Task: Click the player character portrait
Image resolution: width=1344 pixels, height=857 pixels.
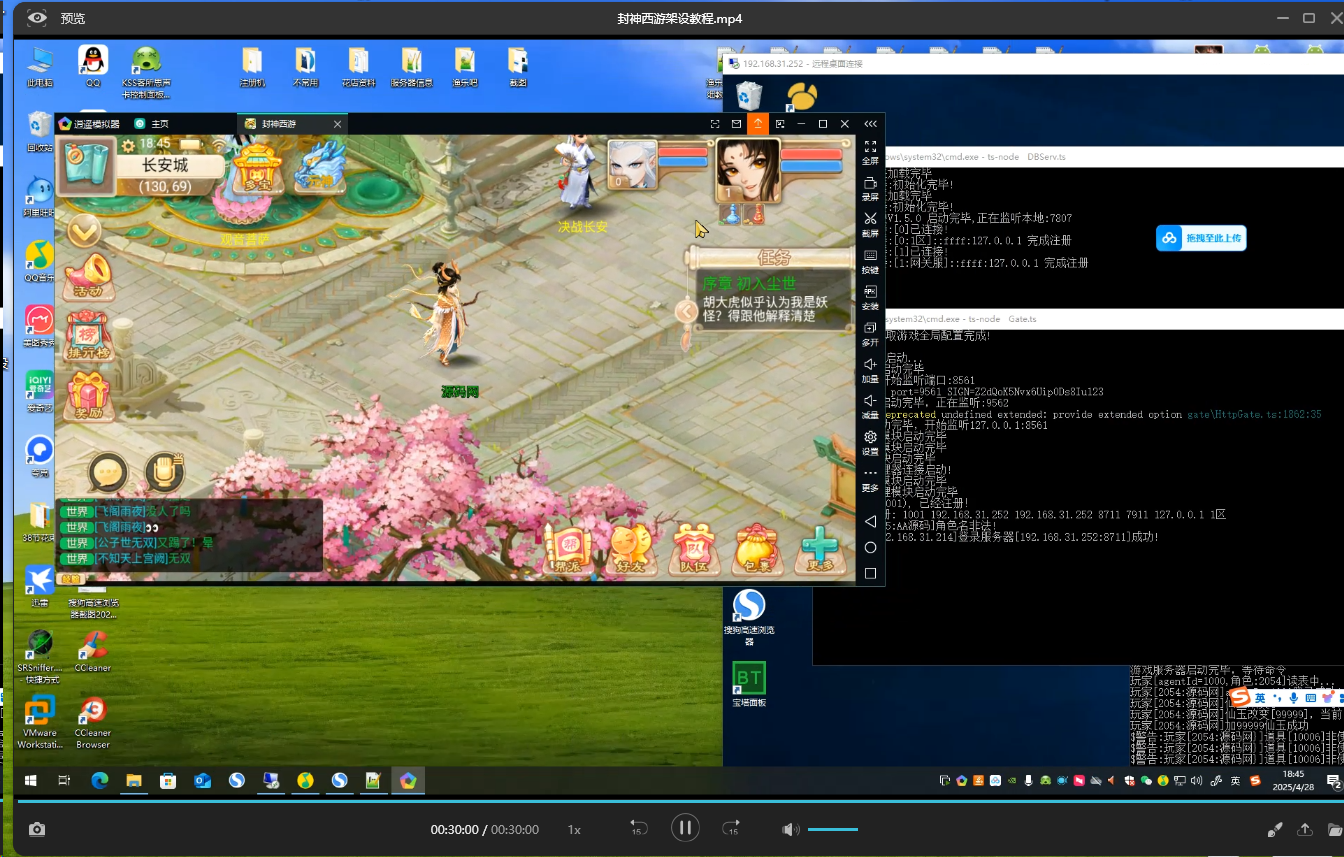Action: [748, 170]
